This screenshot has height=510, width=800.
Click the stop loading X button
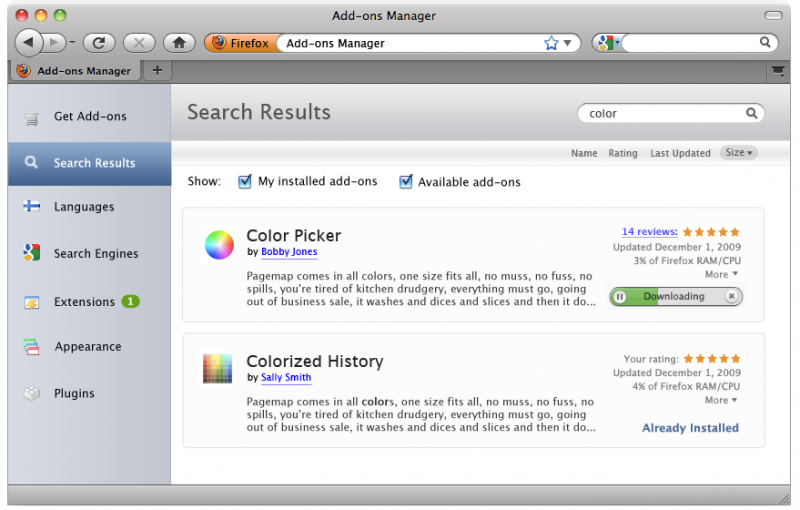click(x=139, y=43)
